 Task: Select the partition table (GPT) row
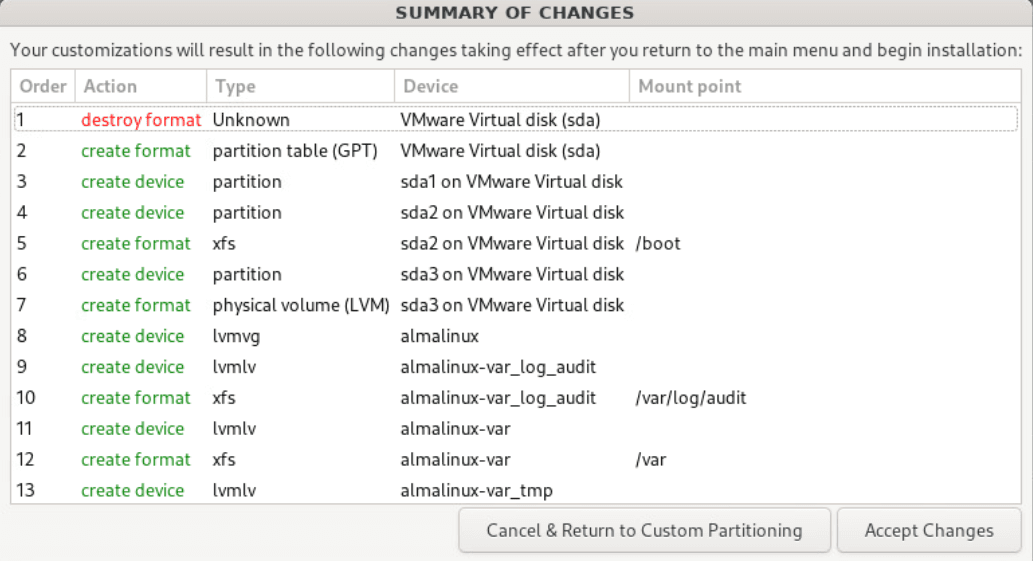click(x=516, y=151)
